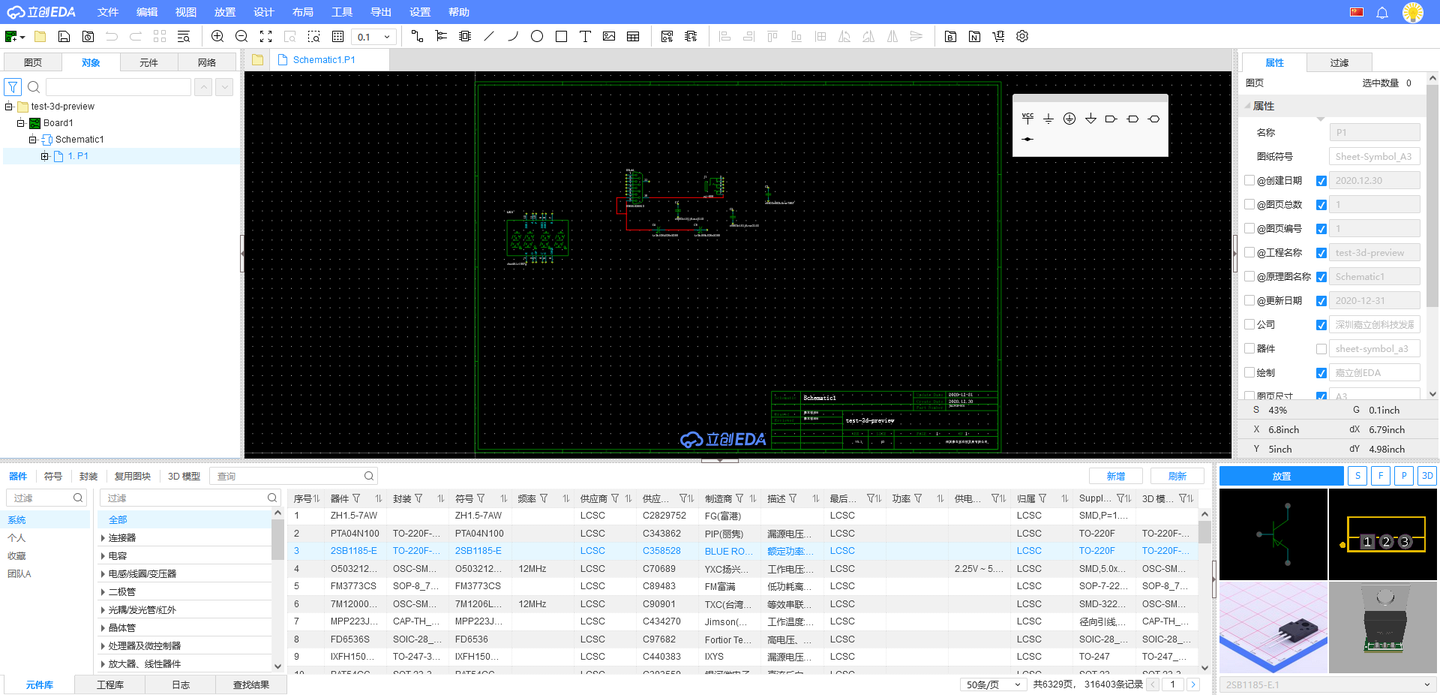
Task: Switch to the 元件 tab in left panel
Action: click(x=149, y=62)
